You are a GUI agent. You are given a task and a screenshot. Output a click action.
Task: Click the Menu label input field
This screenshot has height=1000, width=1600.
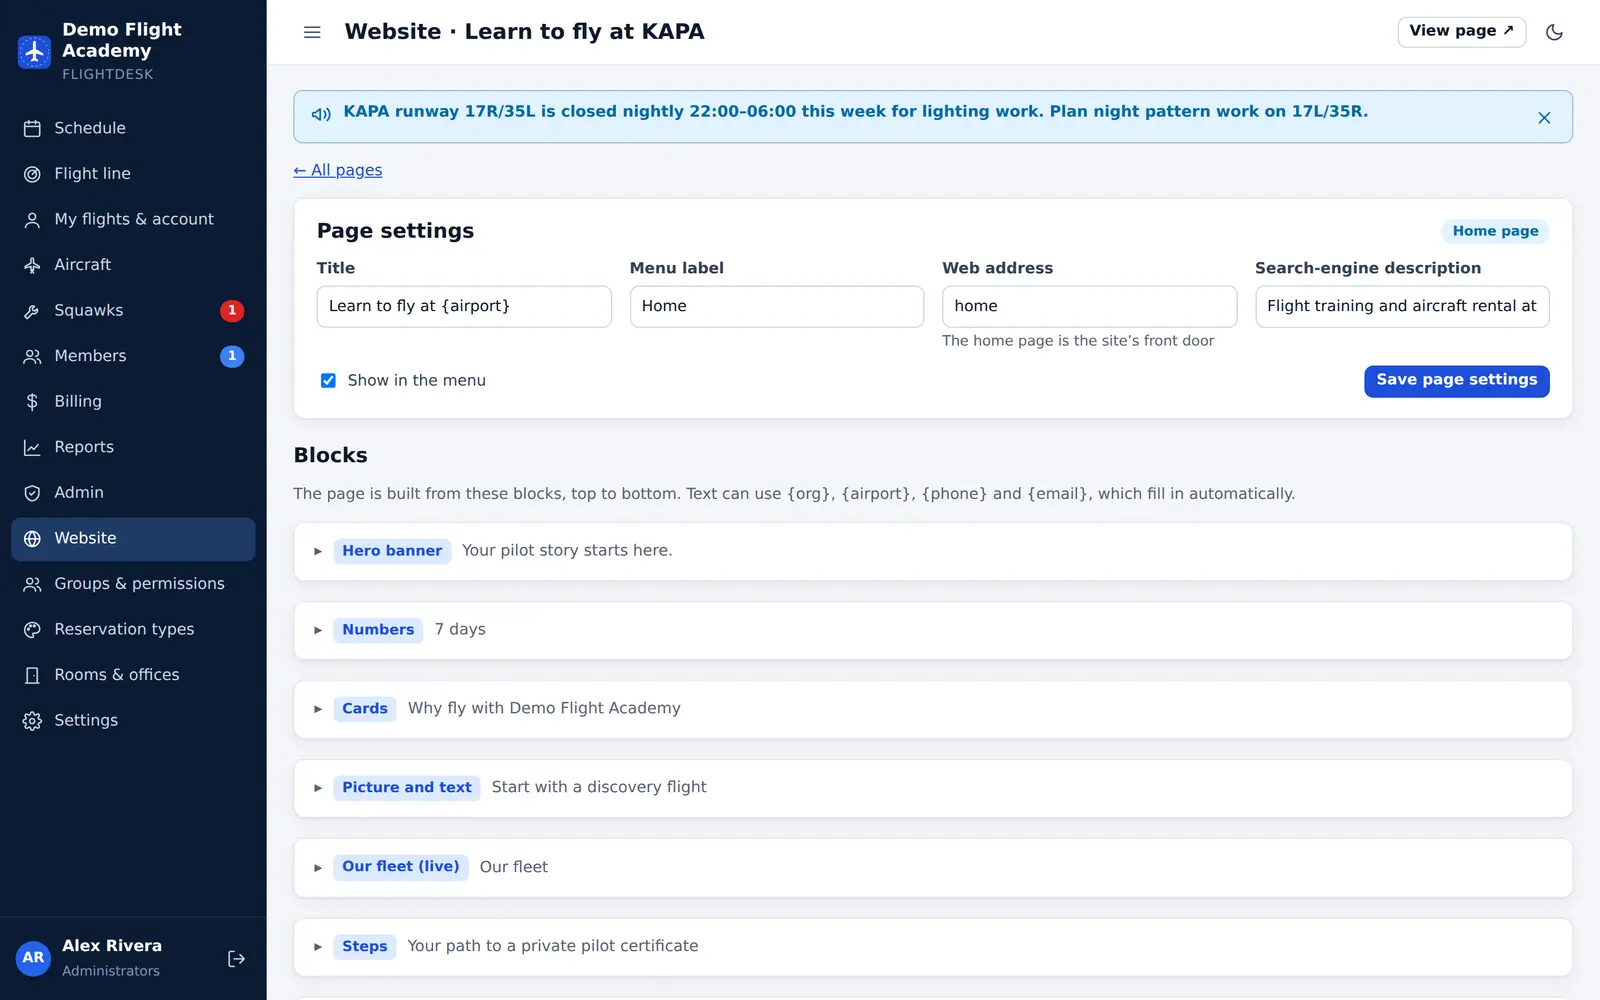[x=777, y=307]
